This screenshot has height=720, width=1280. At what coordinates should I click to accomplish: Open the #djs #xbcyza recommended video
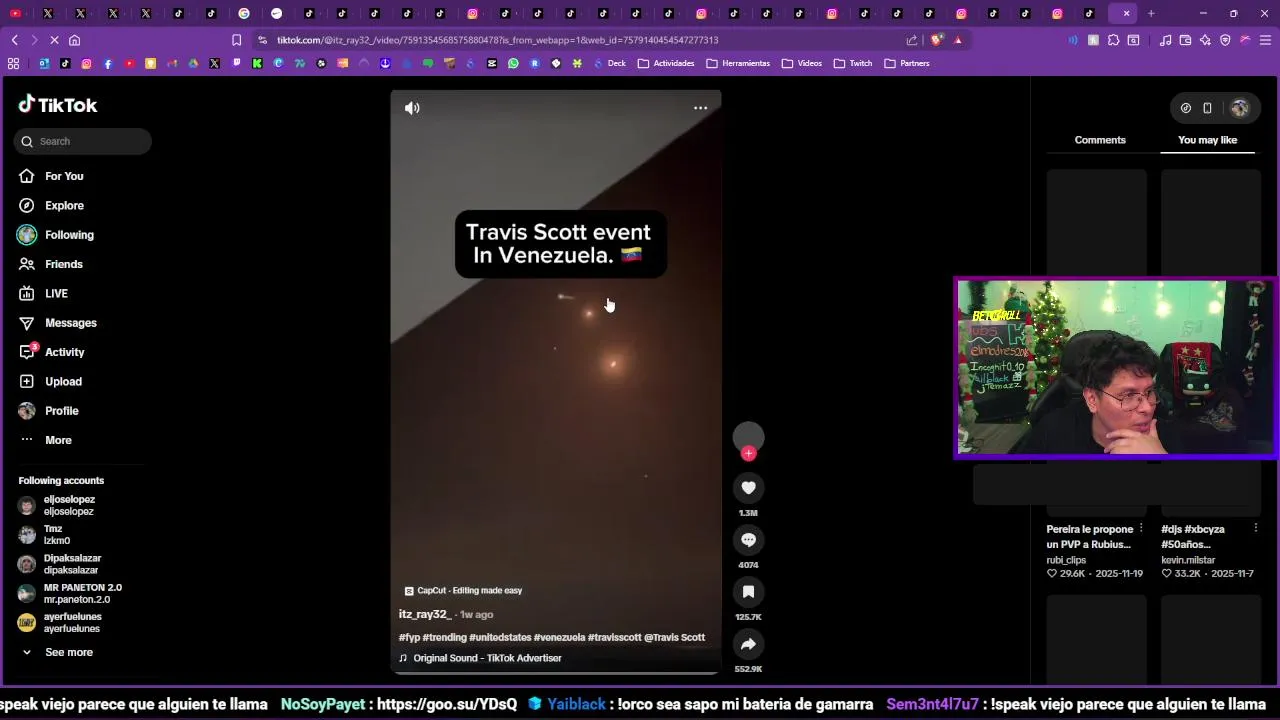(1193, 537)
